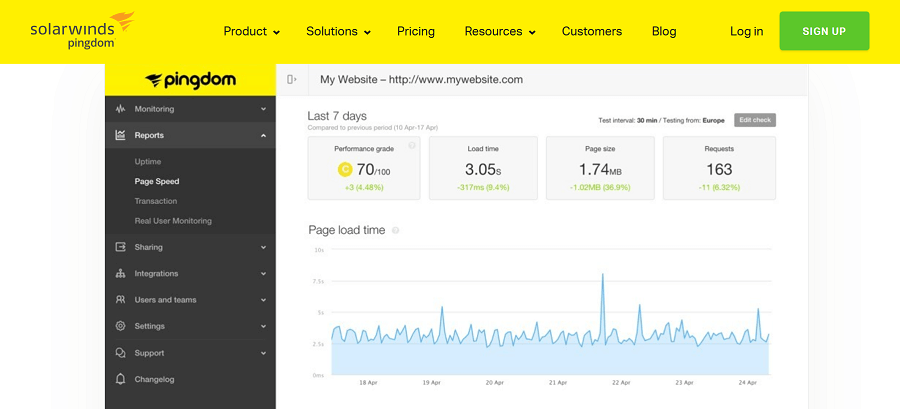Click the Monitoring pulse icon
Viewport: 900px width, 409px height.
[121, 108]
